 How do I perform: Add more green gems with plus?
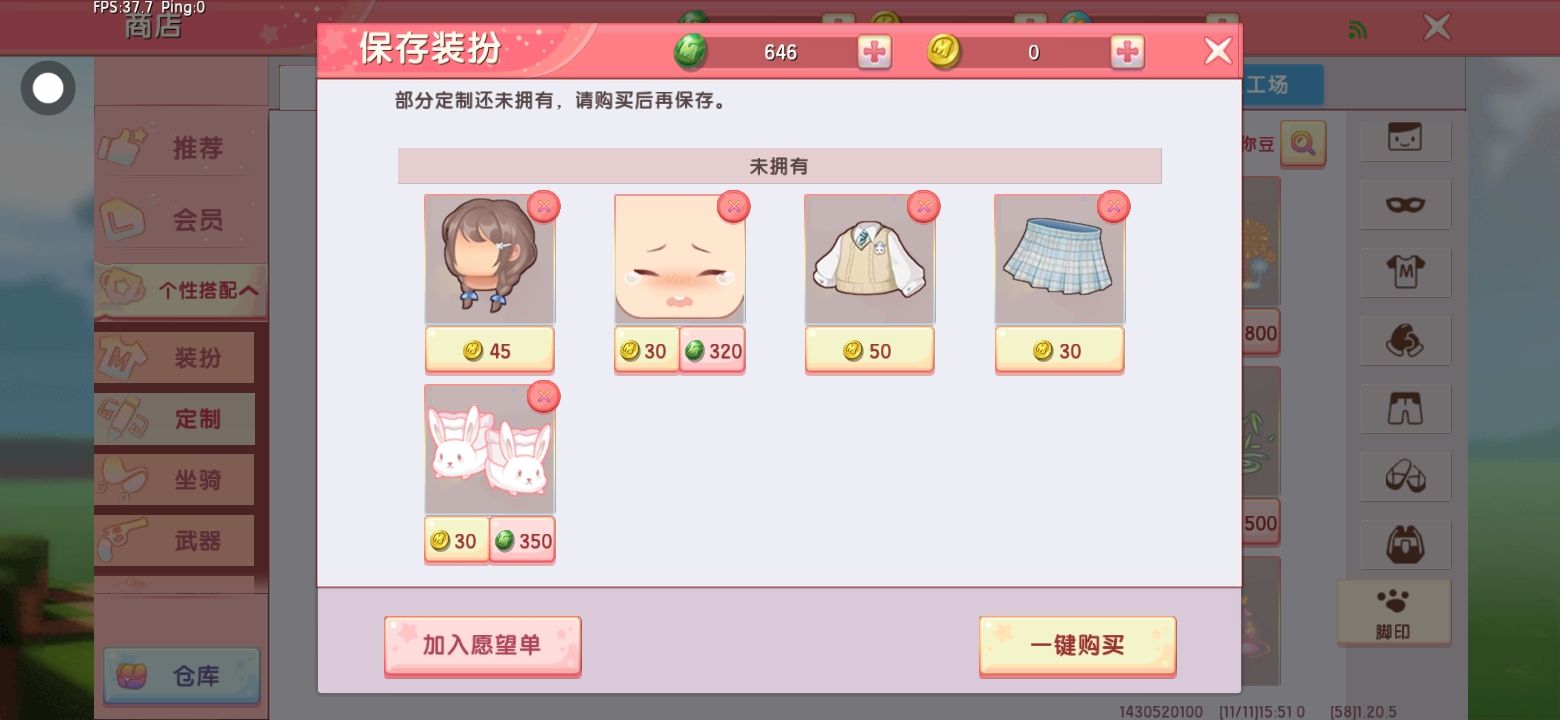point(874,52)
